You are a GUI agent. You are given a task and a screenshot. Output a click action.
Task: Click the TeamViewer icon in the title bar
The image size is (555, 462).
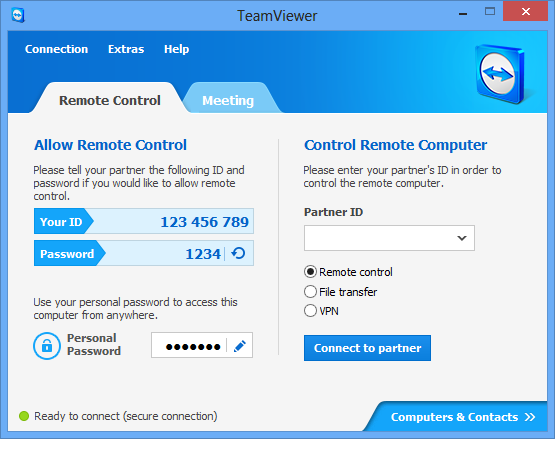(x=18, y=15)
